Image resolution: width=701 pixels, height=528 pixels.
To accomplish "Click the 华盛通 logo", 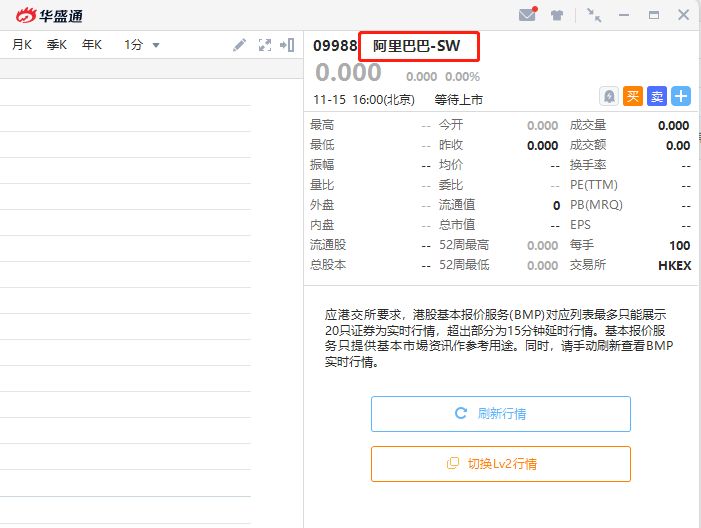I will pyautogui.click(x=49, y=16).
